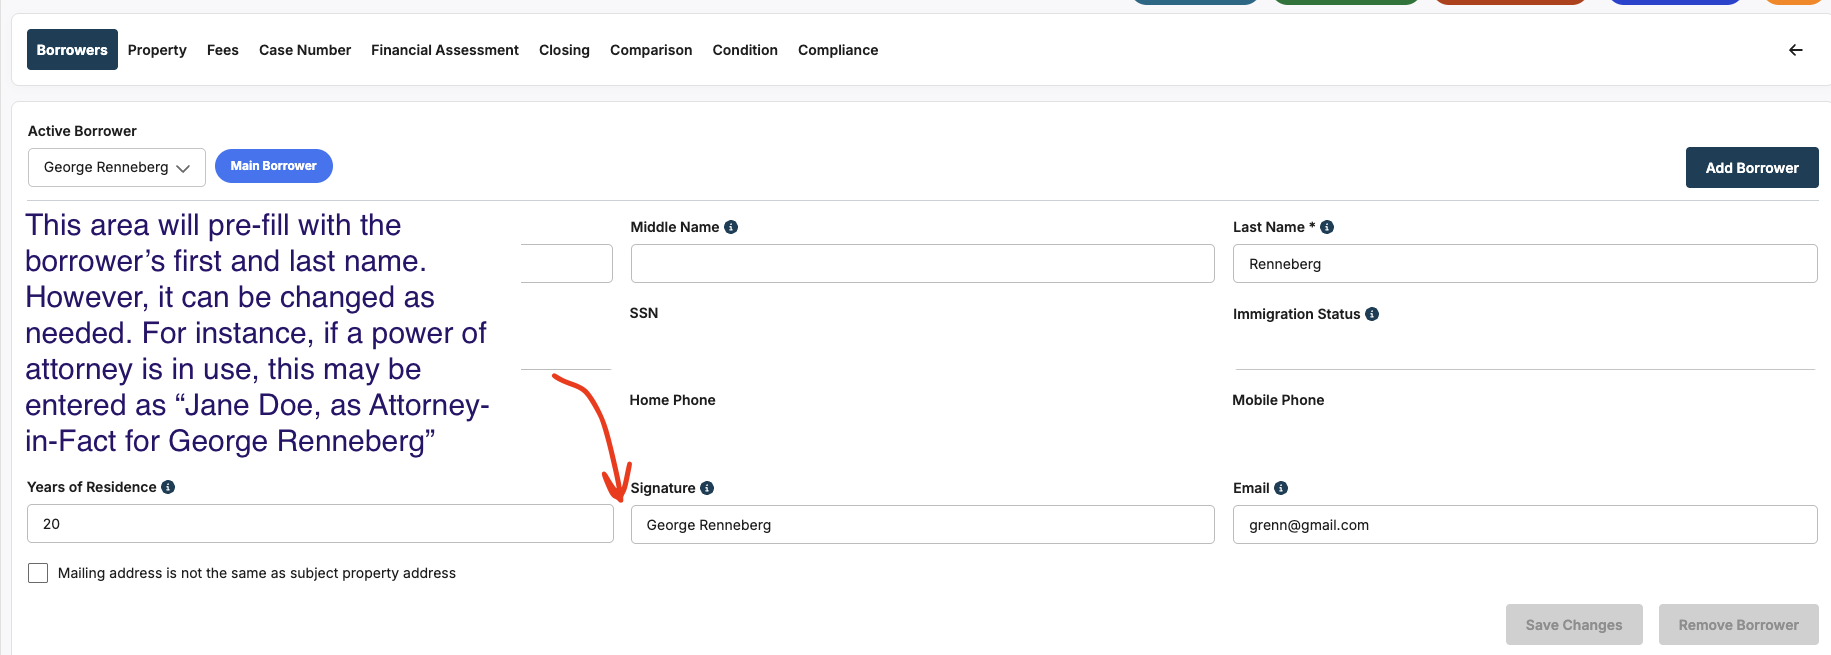
Task: Click info icon beside Years of Residence
Action: [x=168, y=487]
